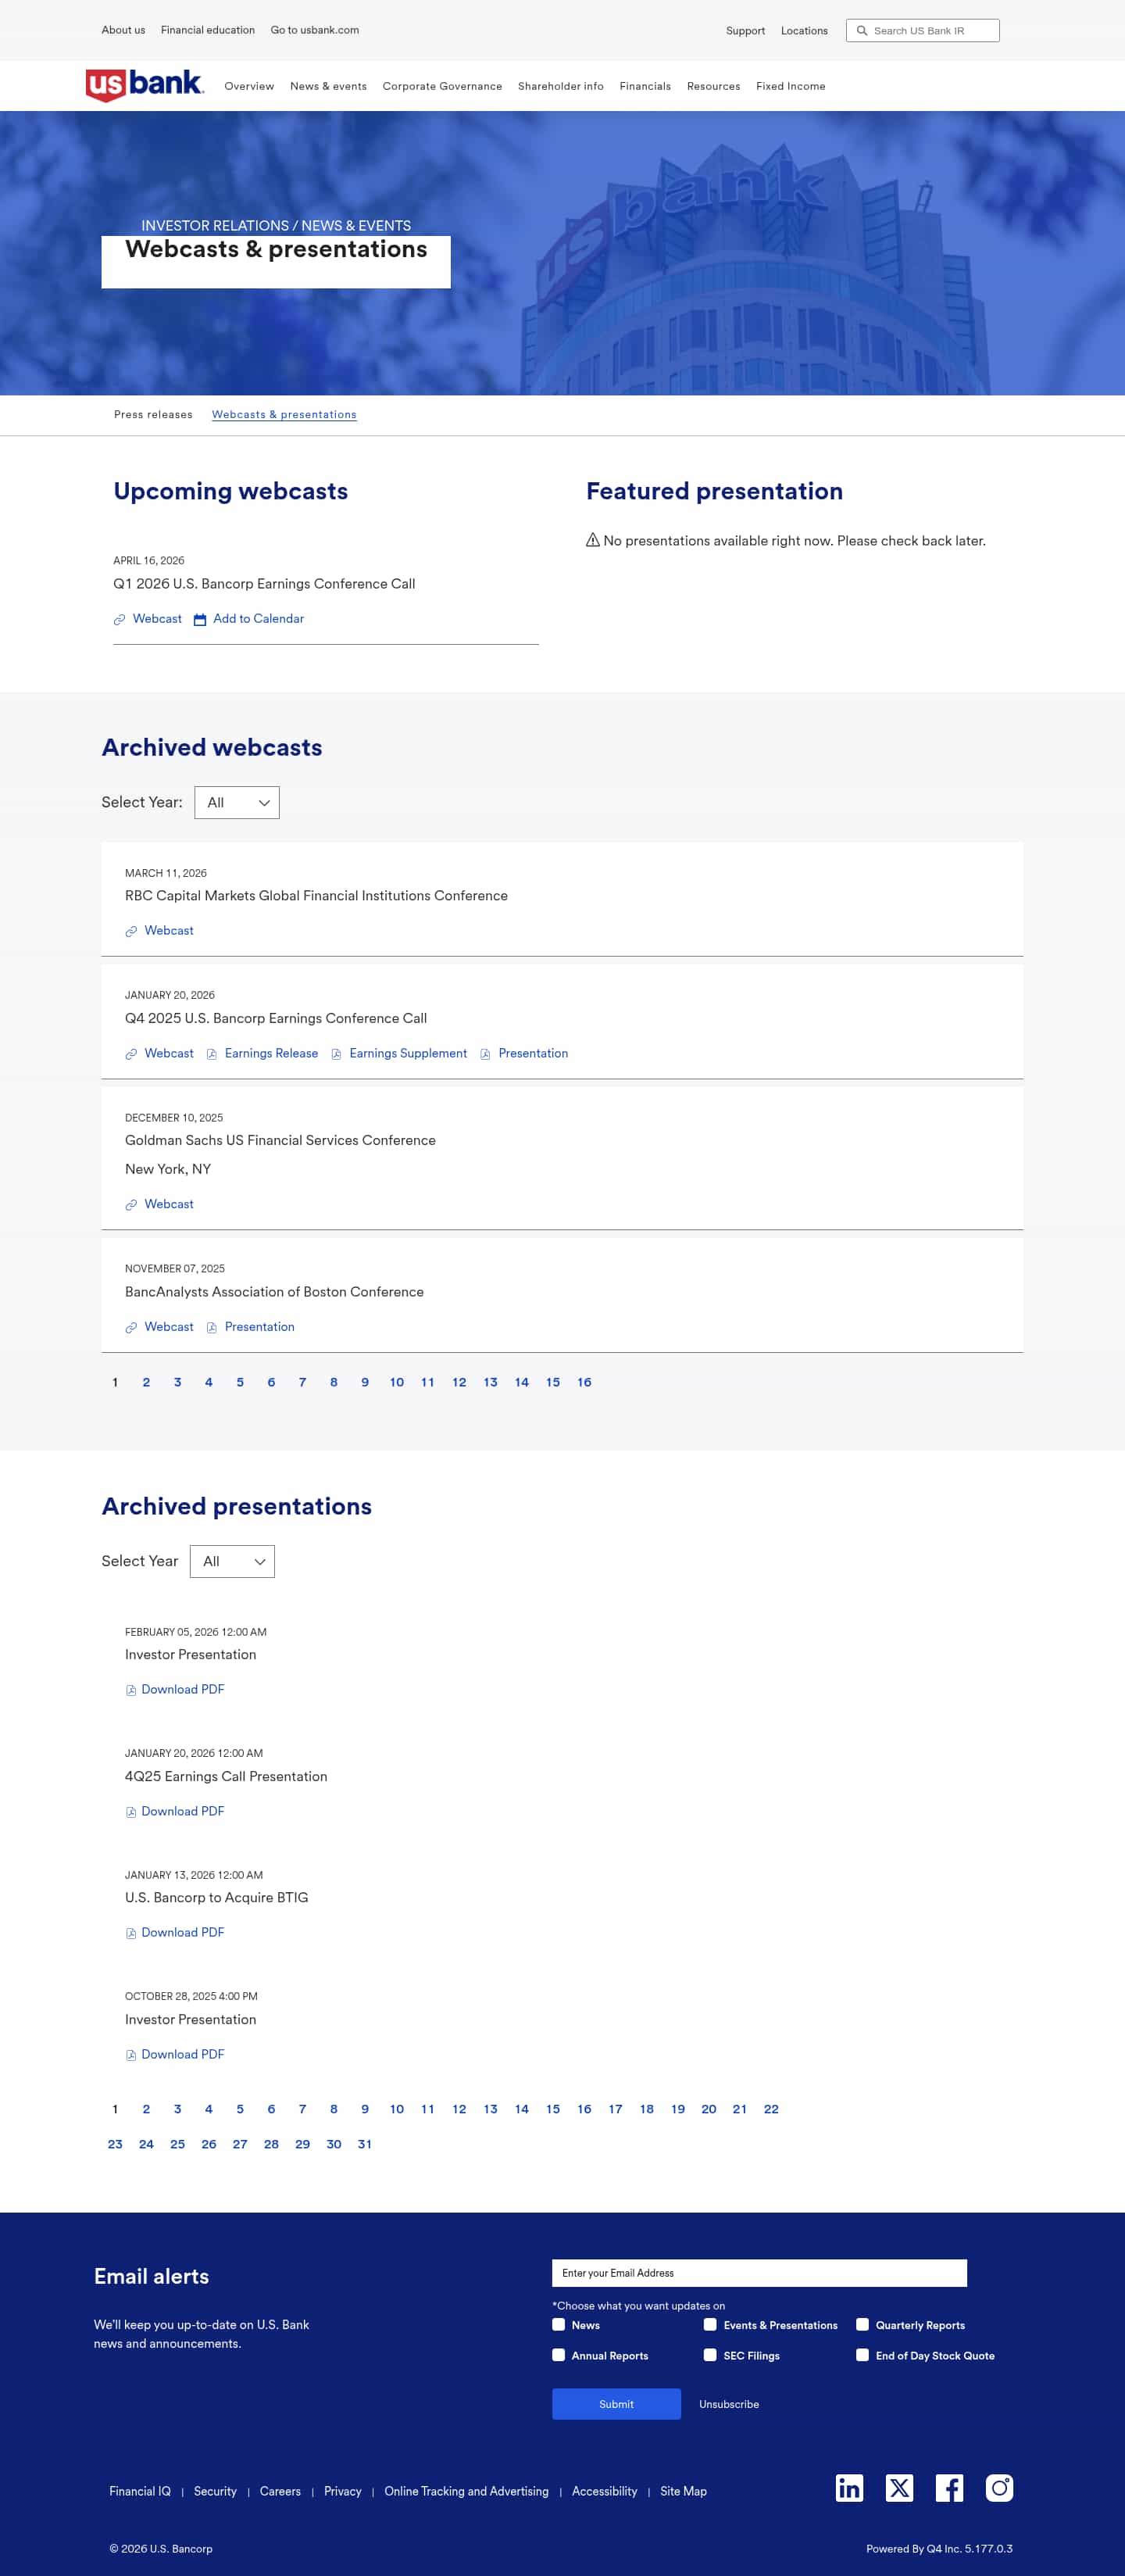Expand the Archived presentations year dropdown

tap(232, 1562)
